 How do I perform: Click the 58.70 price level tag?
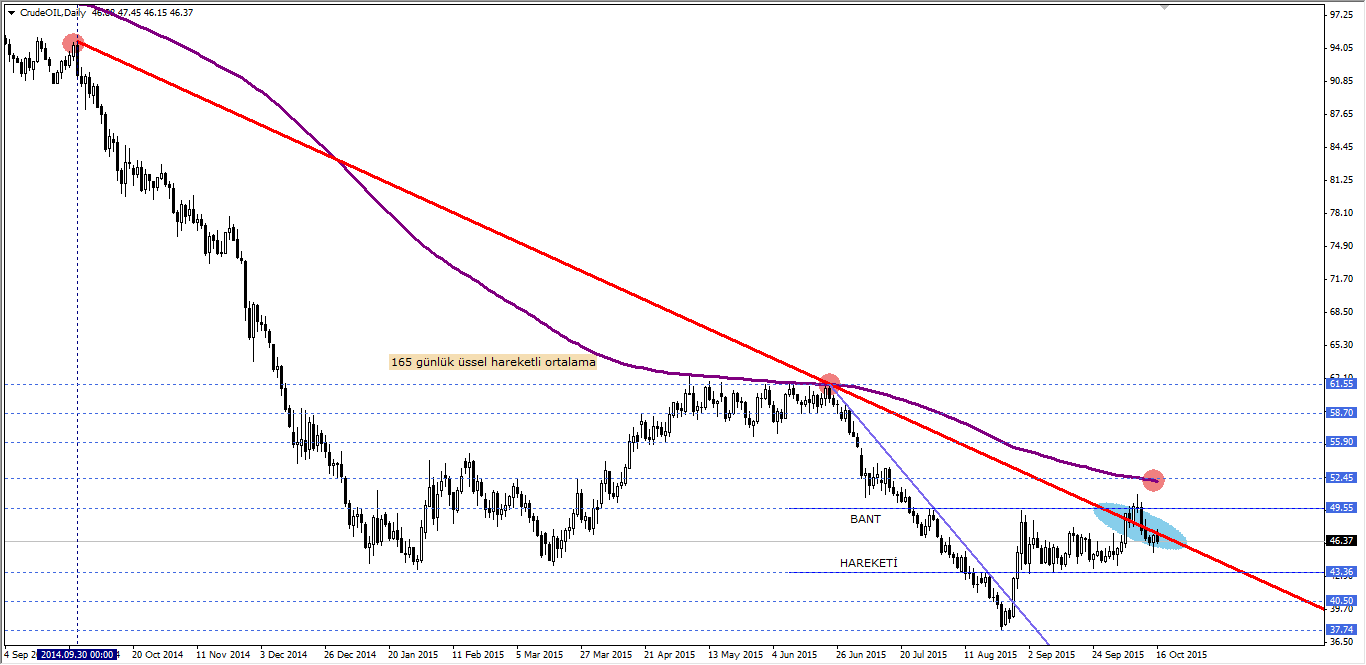click(1341, 412)
